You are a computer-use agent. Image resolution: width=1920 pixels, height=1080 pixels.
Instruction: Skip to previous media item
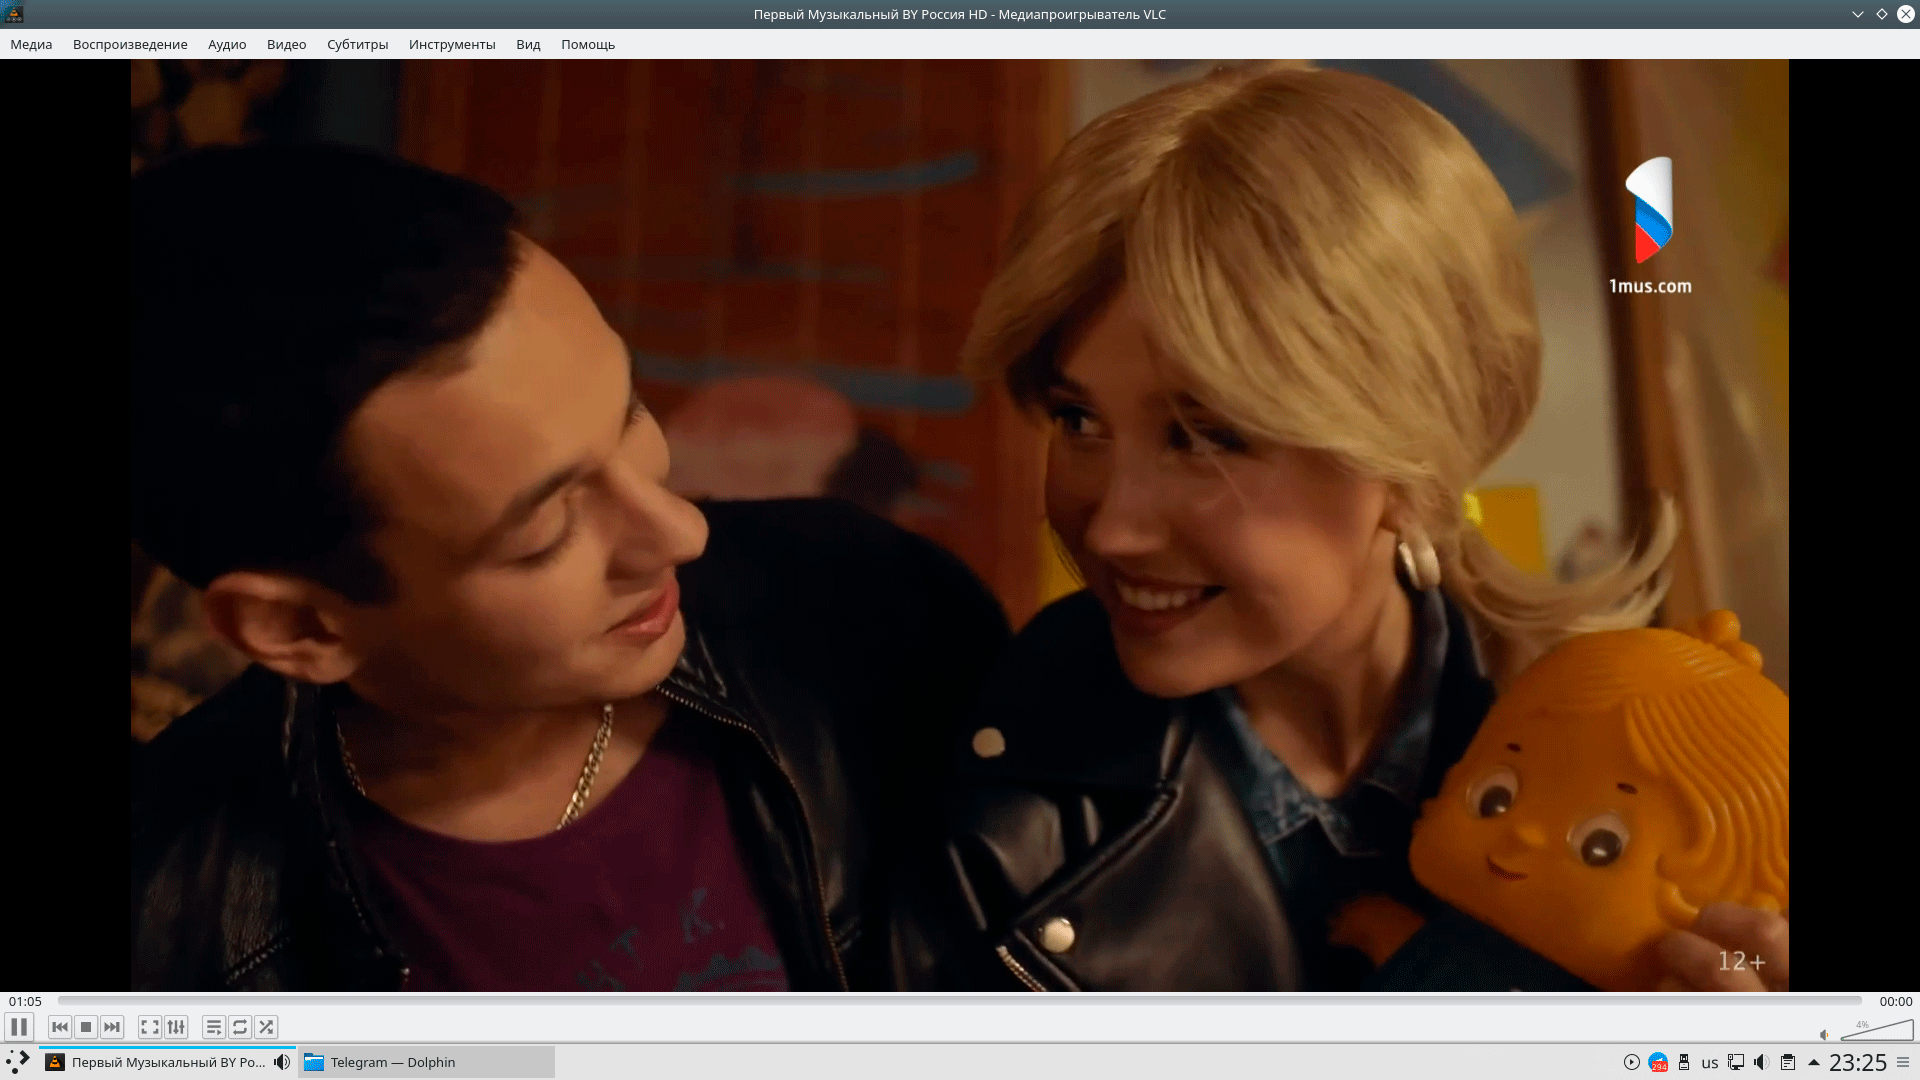click(x=60, y=1027)
